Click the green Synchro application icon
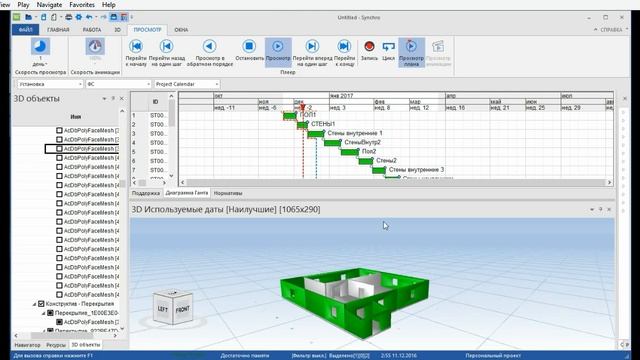640x360 pixels. point(16,17)
